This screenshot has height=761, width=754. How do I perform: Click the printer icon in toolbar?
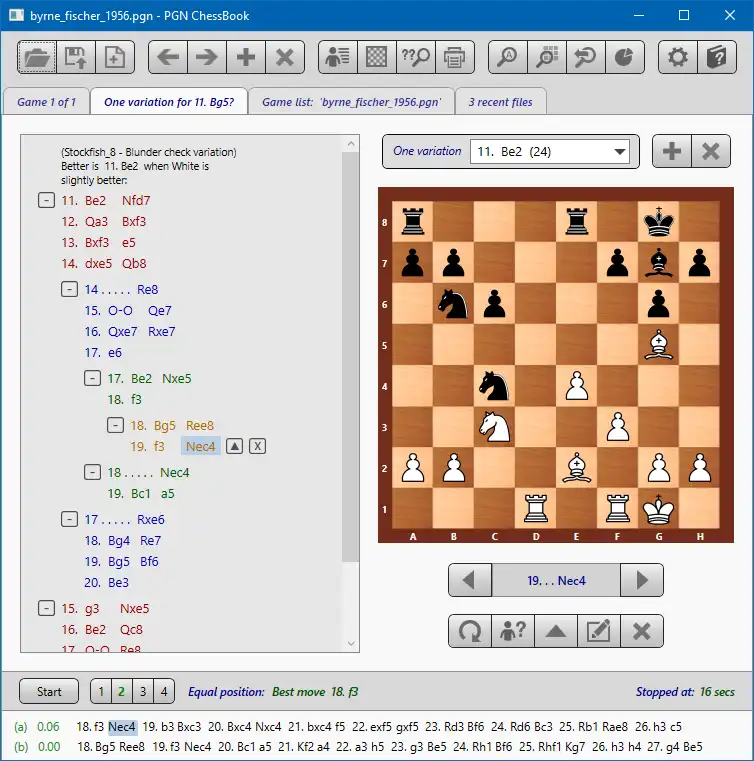(x=455, y=57)
